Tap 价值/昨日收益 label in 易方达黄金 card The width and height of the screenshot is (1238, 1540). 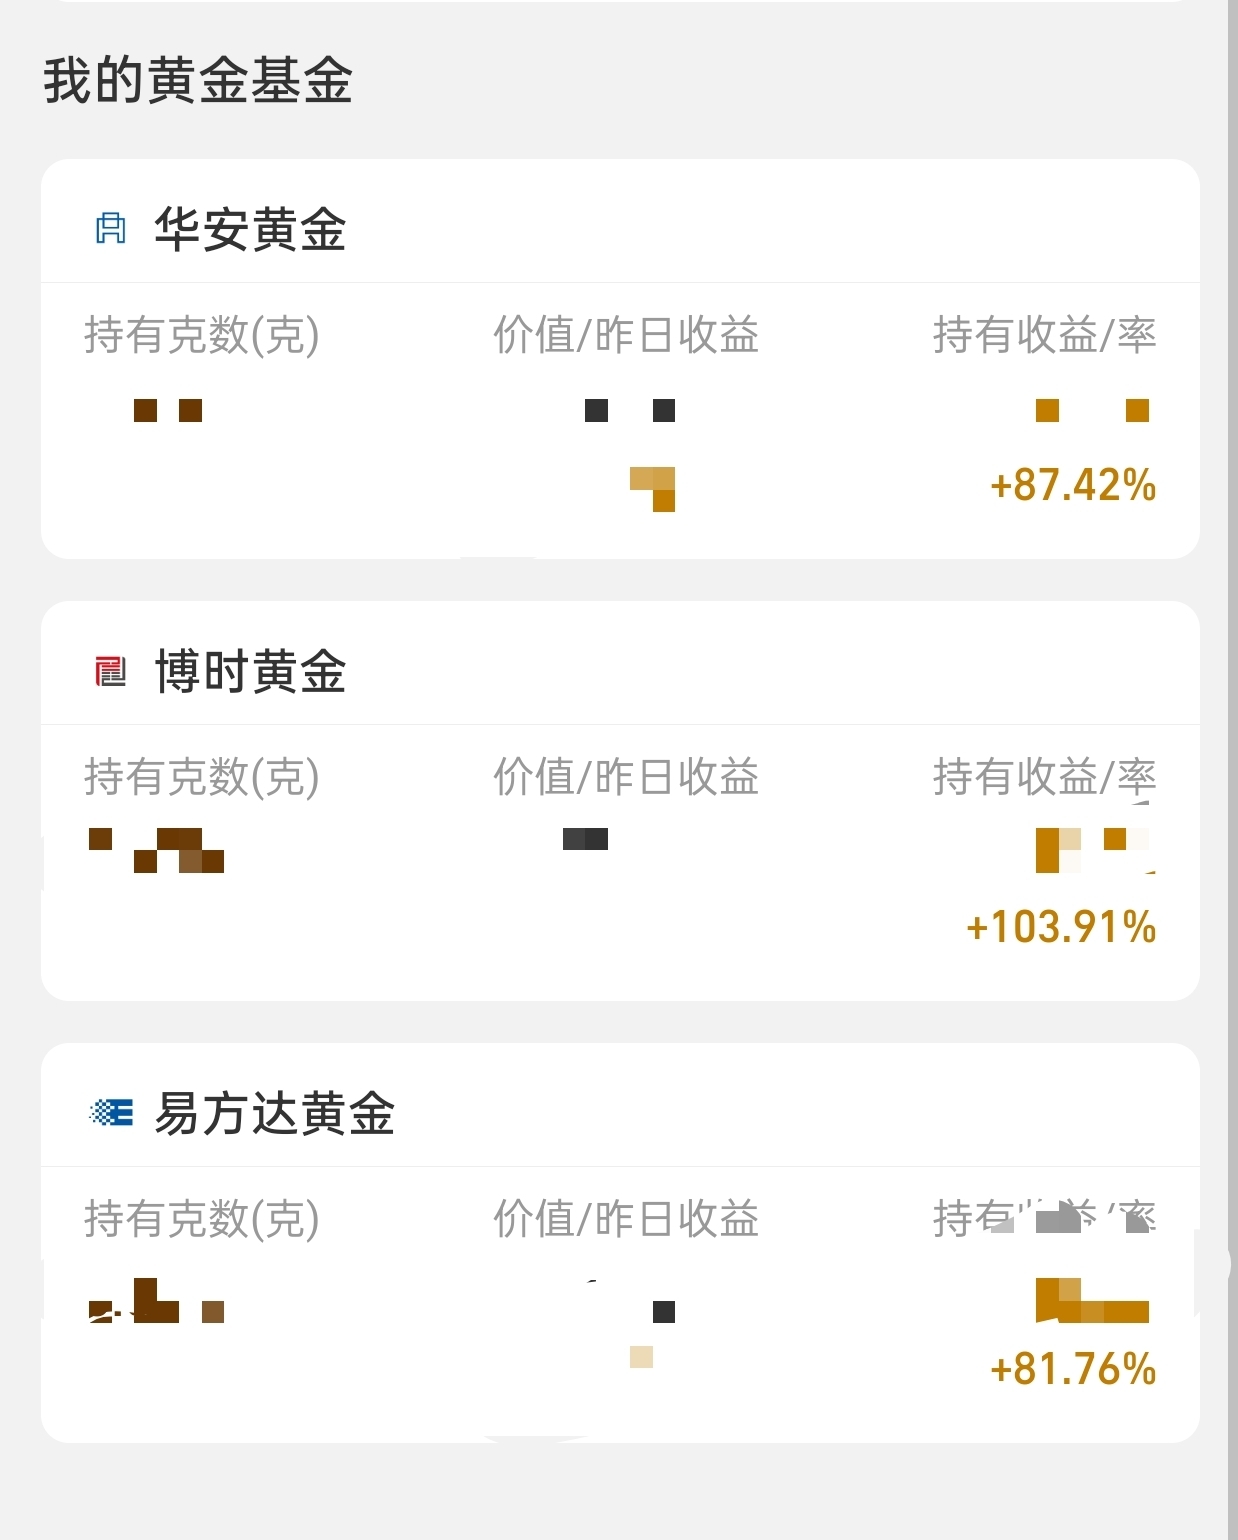click(626, 1219)
